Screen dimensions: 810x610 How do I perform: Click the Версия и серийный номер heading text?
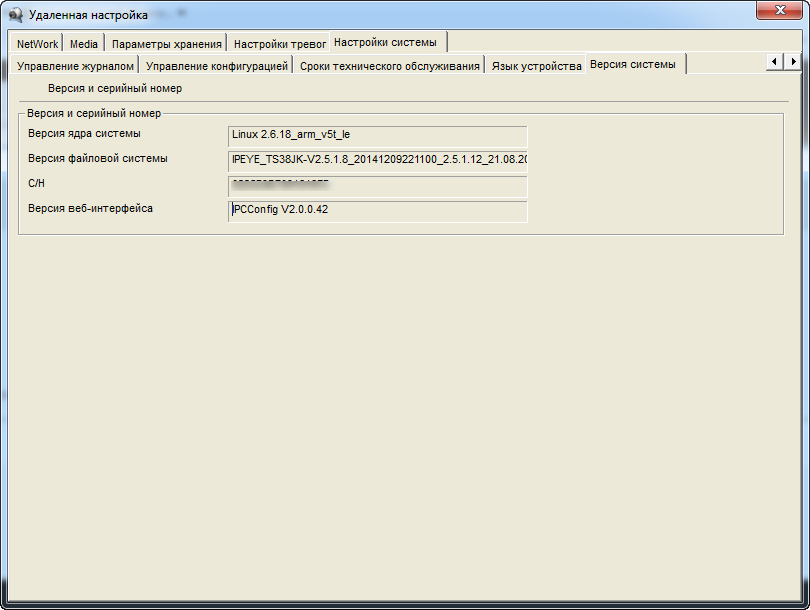[x=115, y=88]
